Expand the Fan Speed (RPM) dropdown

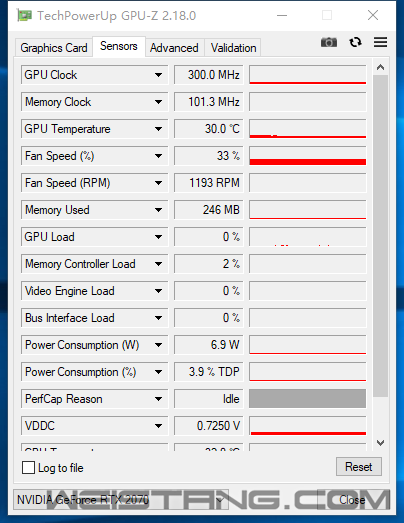(x=158, y=183)
